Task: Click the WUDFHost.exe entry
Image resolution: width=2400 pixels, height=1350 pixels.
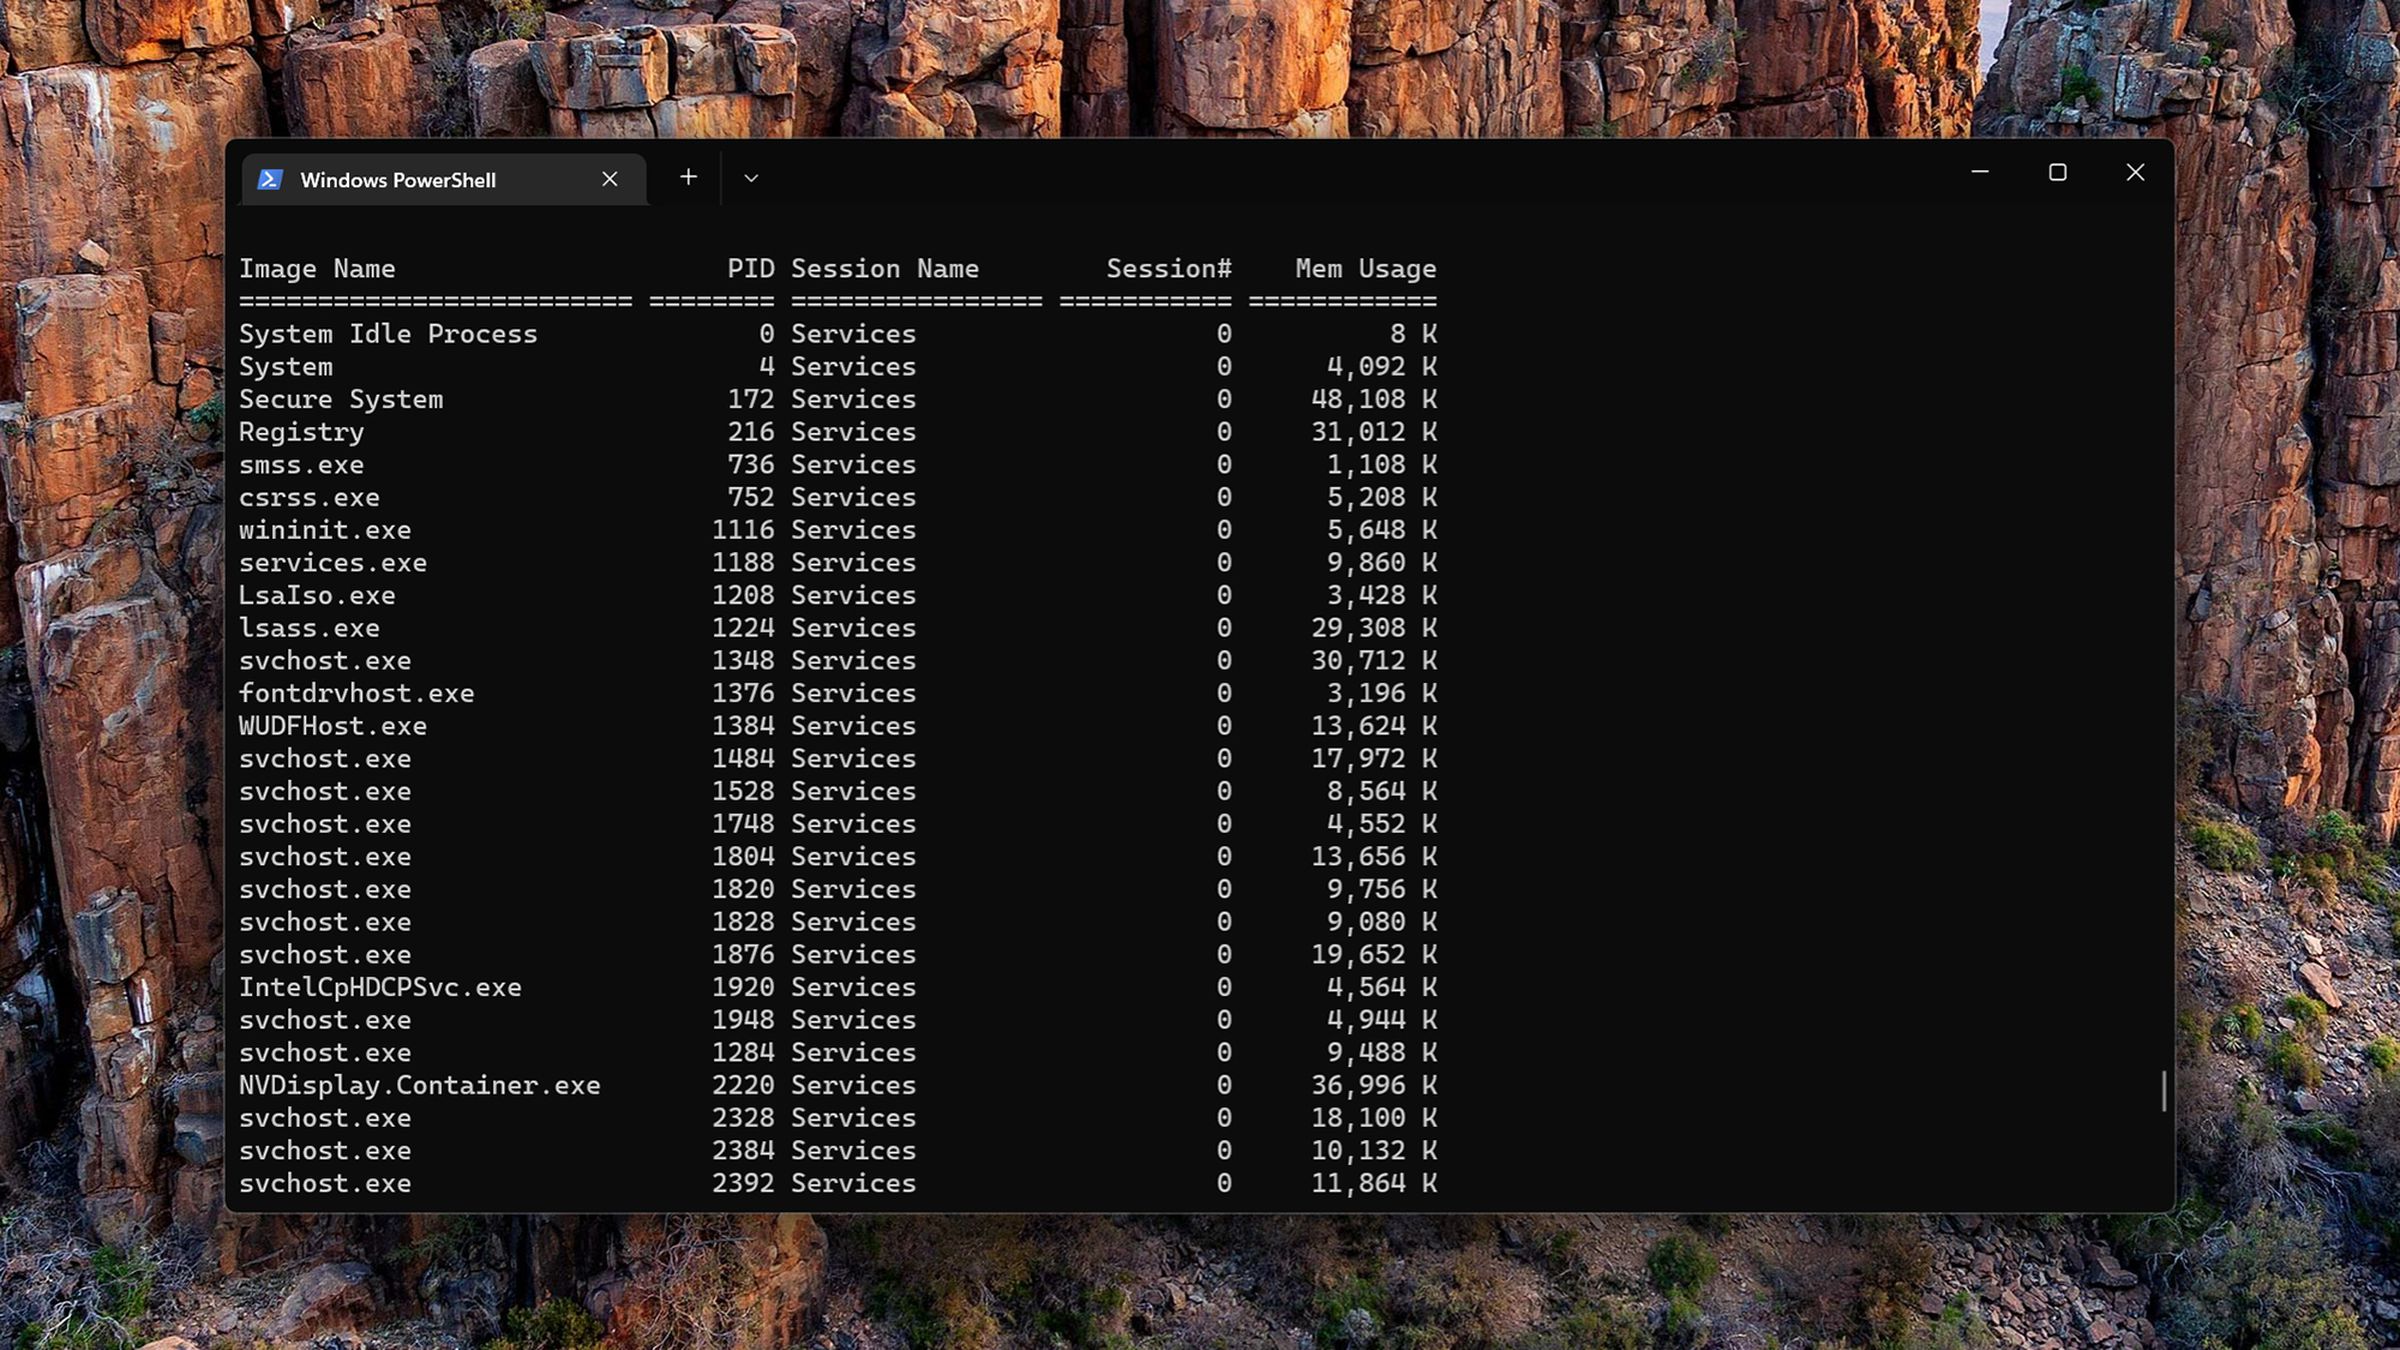Action: pyautogui.click(x=333, y=726)
